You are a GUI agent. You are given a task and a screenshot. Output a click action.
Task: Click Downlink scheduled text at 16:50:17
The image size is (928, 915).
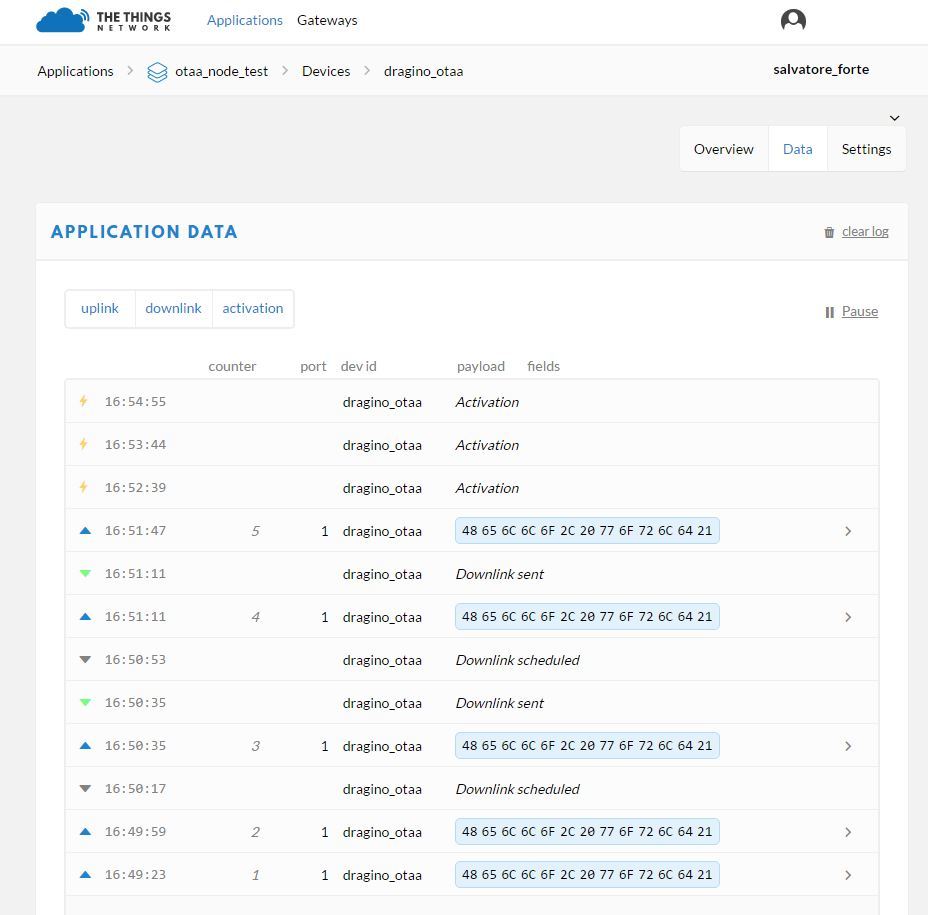517,789
